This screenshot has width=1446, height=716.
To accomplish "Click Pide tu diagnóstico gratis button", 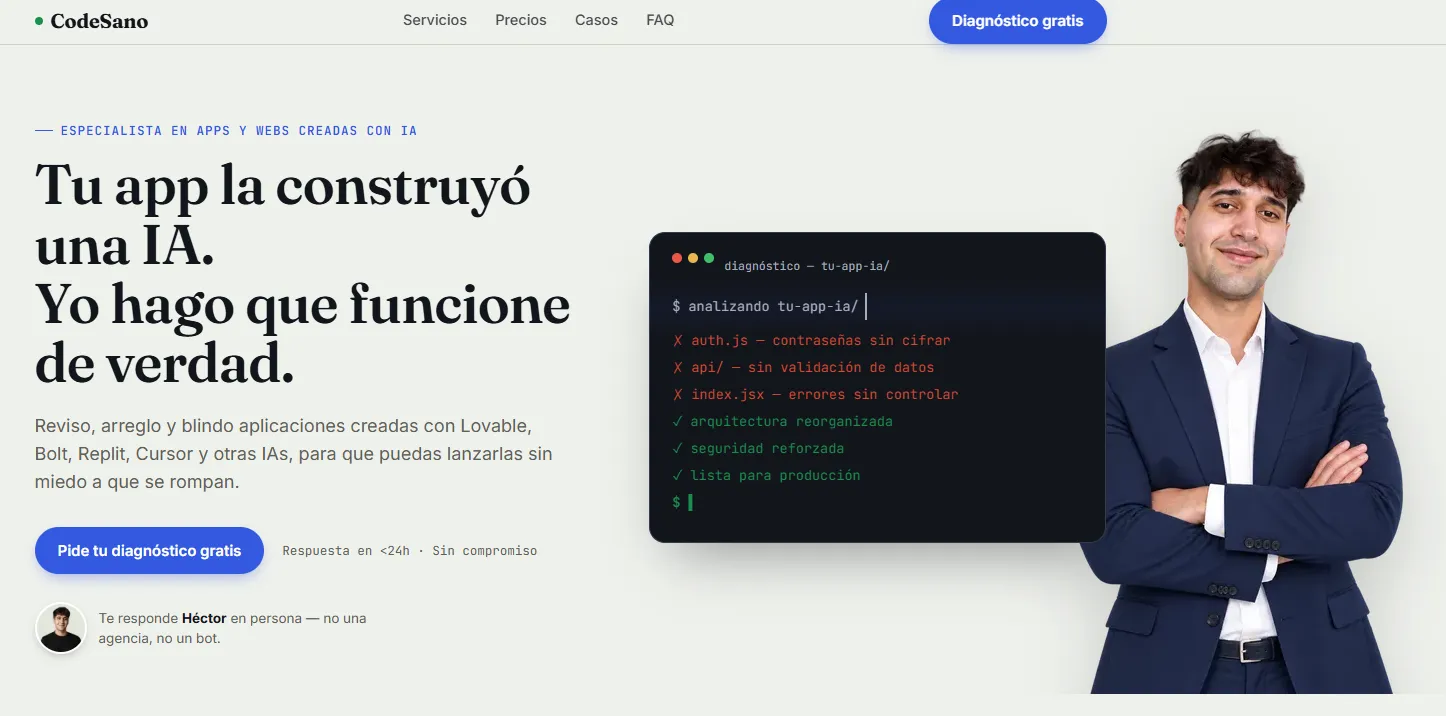I will pos(149,550).
